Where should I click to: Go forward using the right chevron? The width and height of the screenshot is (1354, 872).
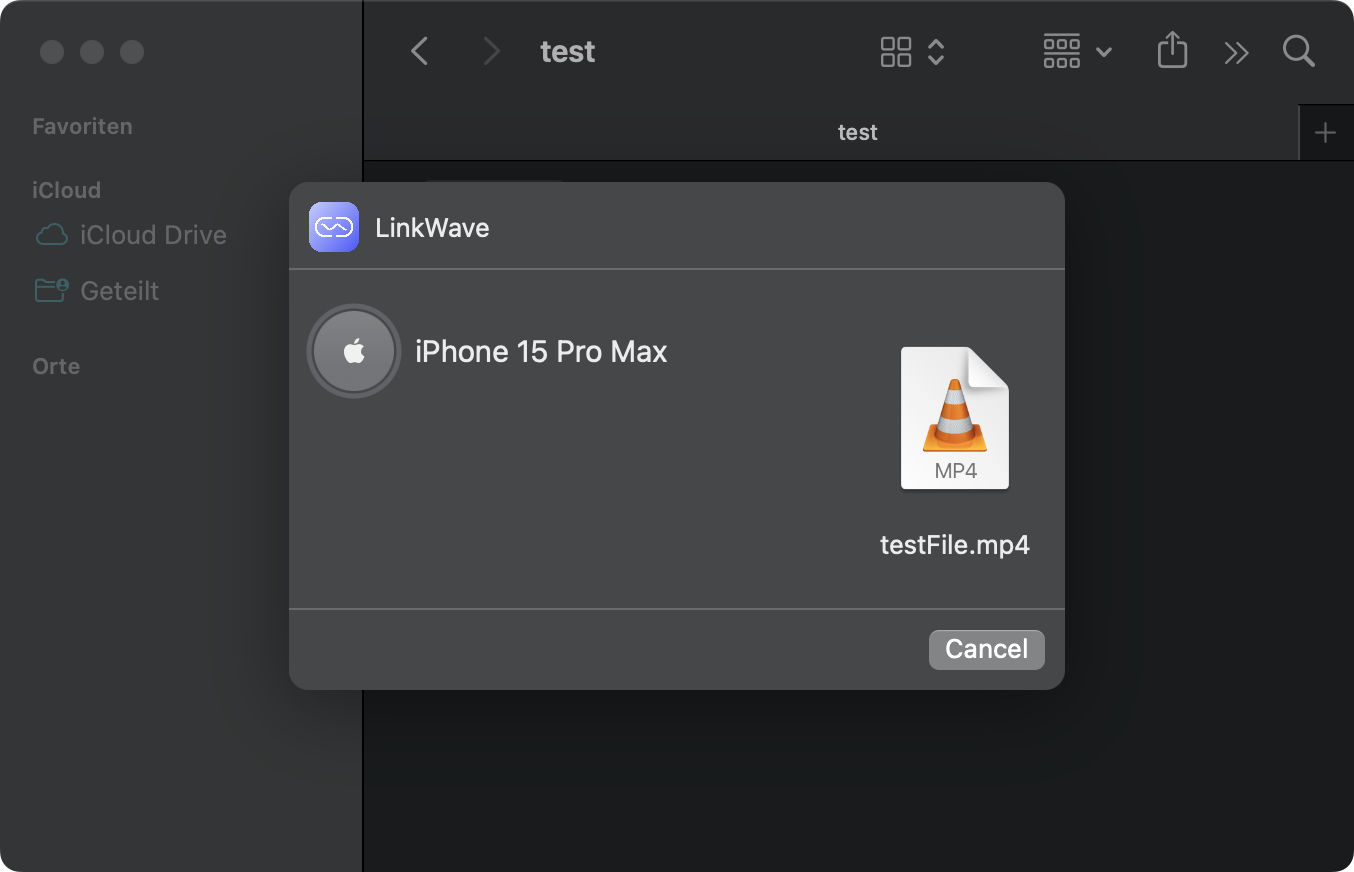(x=490, y=51)
